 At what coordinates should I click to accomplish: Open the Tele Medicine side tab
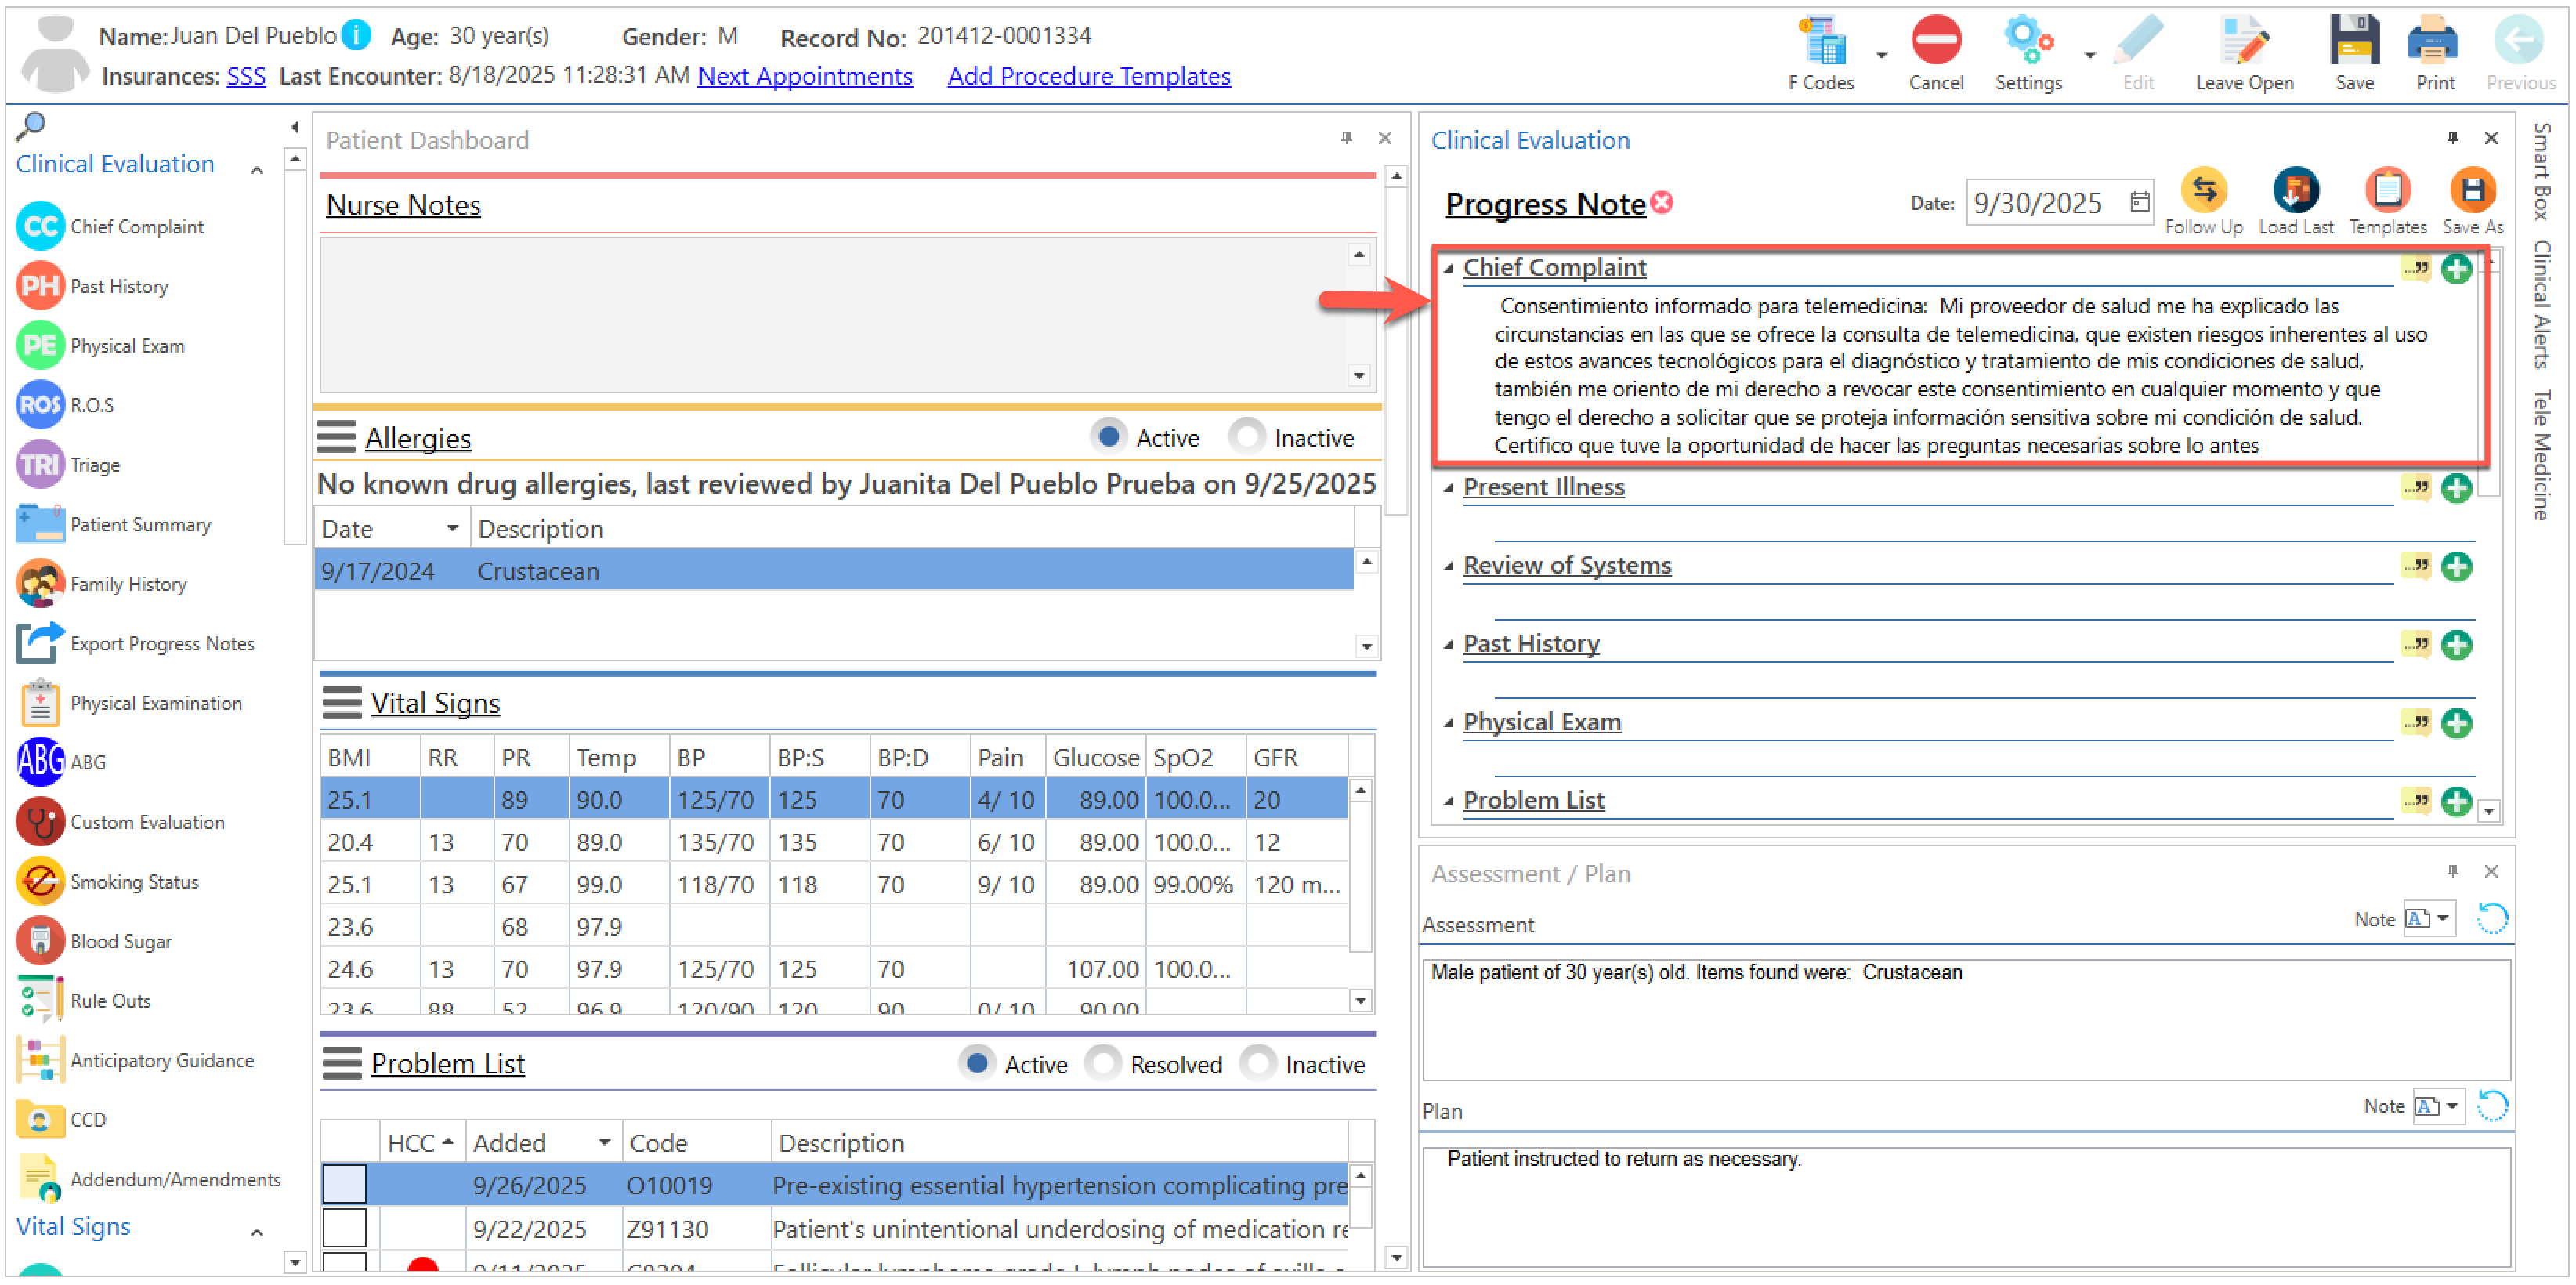(x=2541, y=455)
